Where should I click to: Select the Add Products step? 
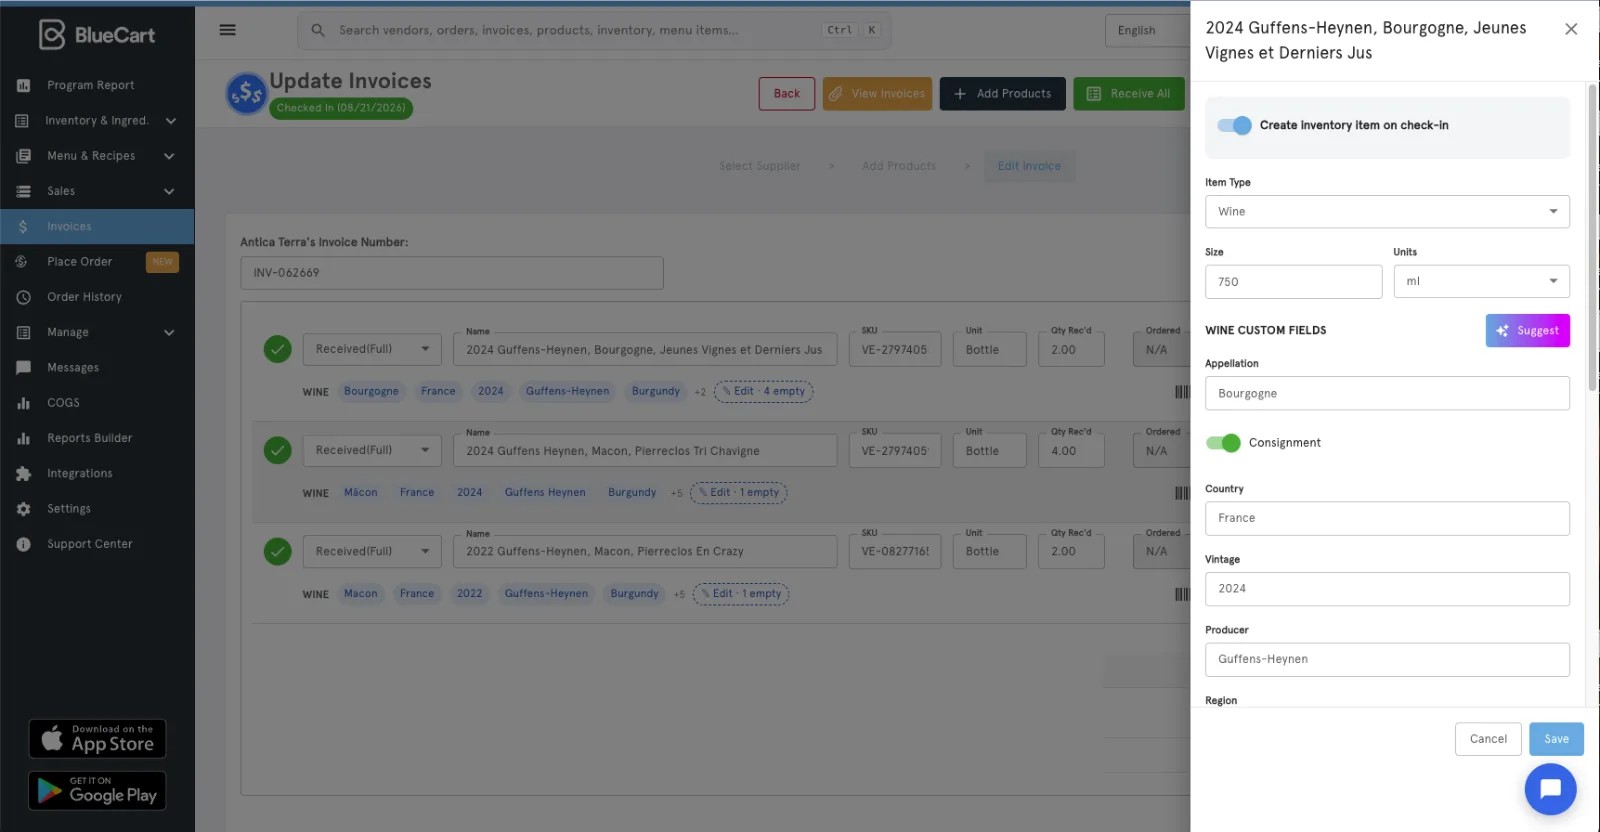tap(899, 166)
